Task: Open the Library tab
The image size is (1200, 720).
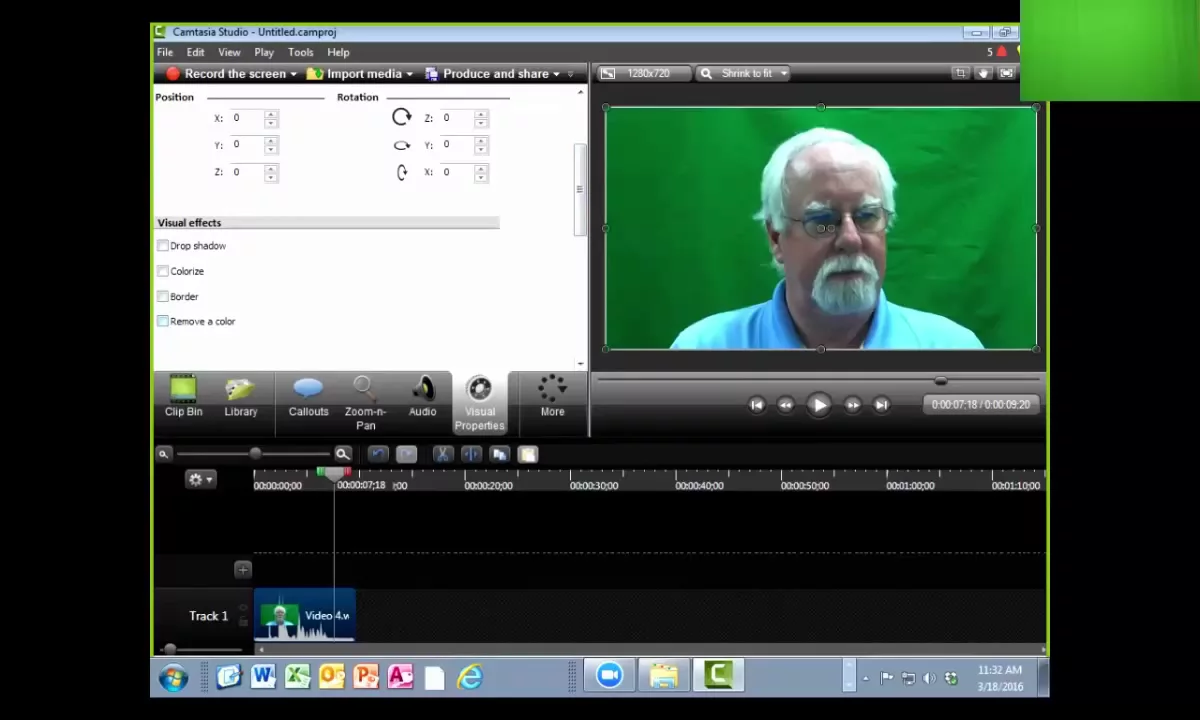Action: (241, 397)
